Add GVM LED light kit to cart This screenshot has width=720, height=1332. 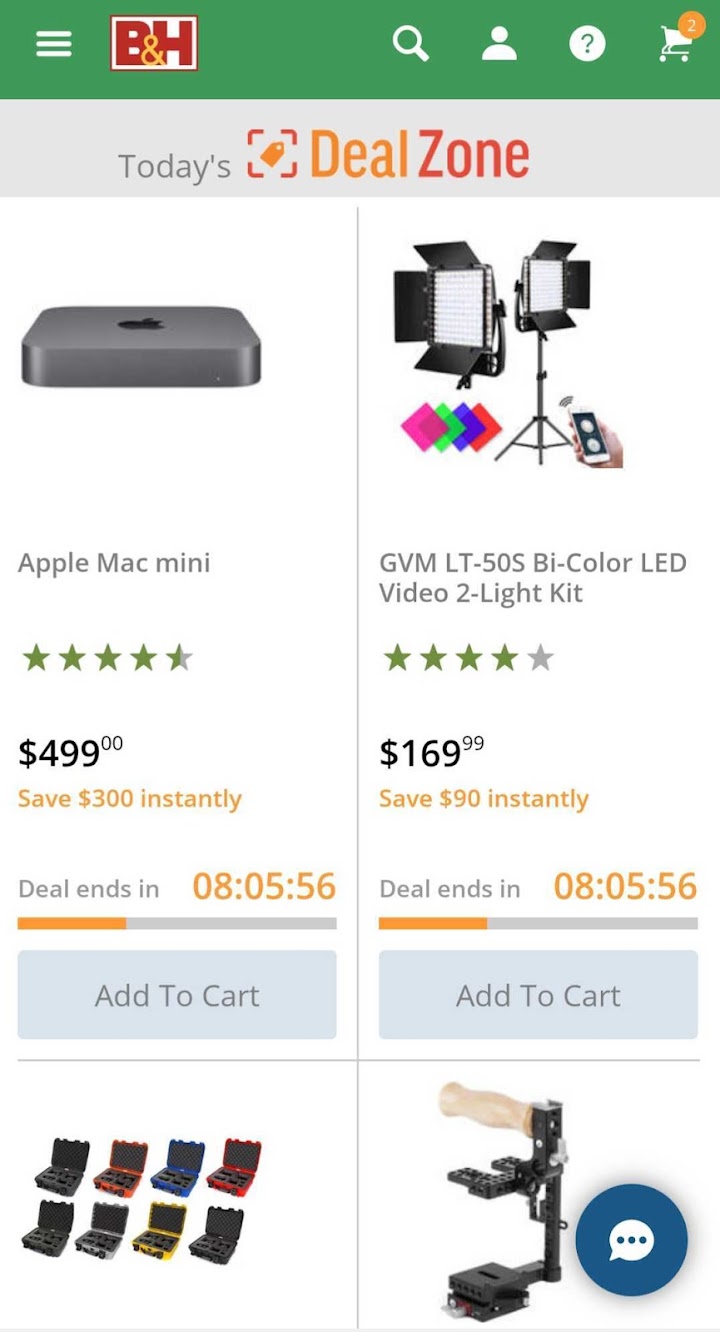[538, 995]
